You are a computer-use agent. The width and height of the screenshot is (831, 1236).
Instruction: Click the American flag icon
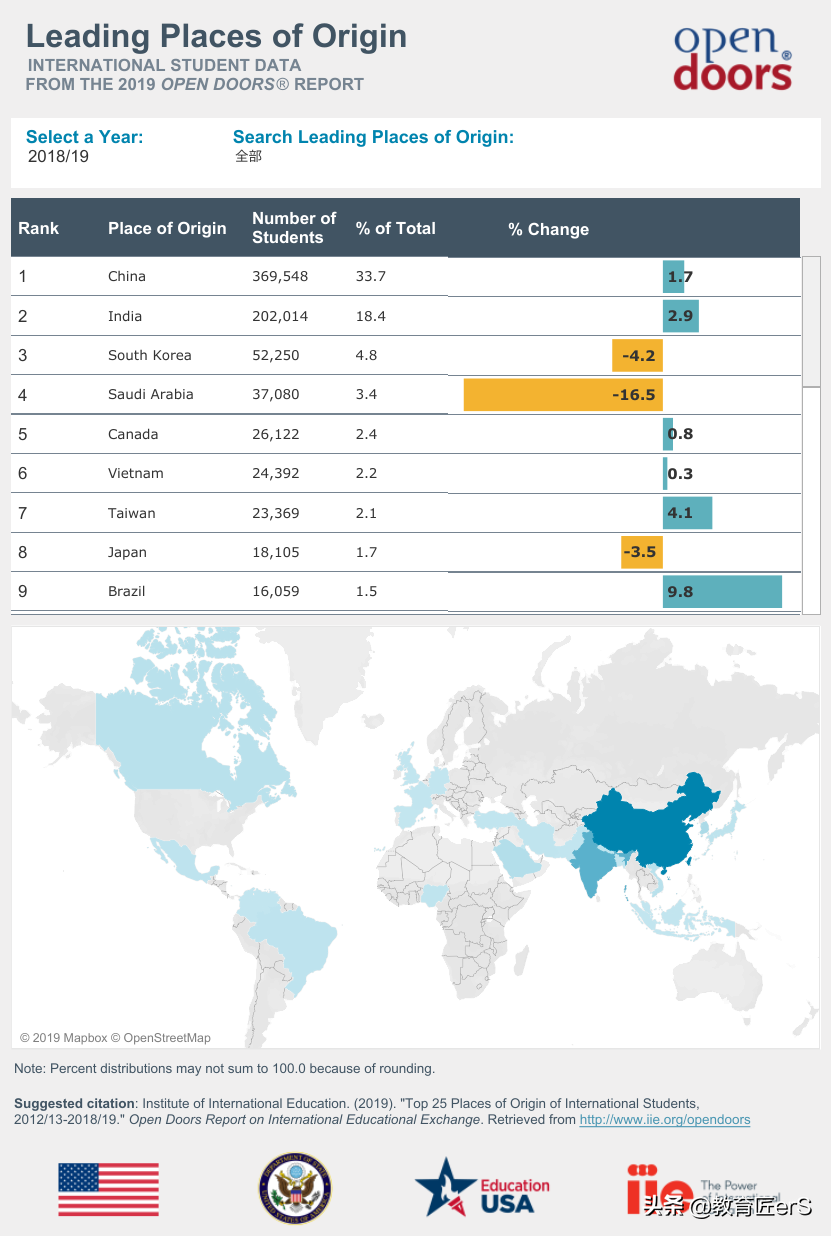click(108, 1189)
